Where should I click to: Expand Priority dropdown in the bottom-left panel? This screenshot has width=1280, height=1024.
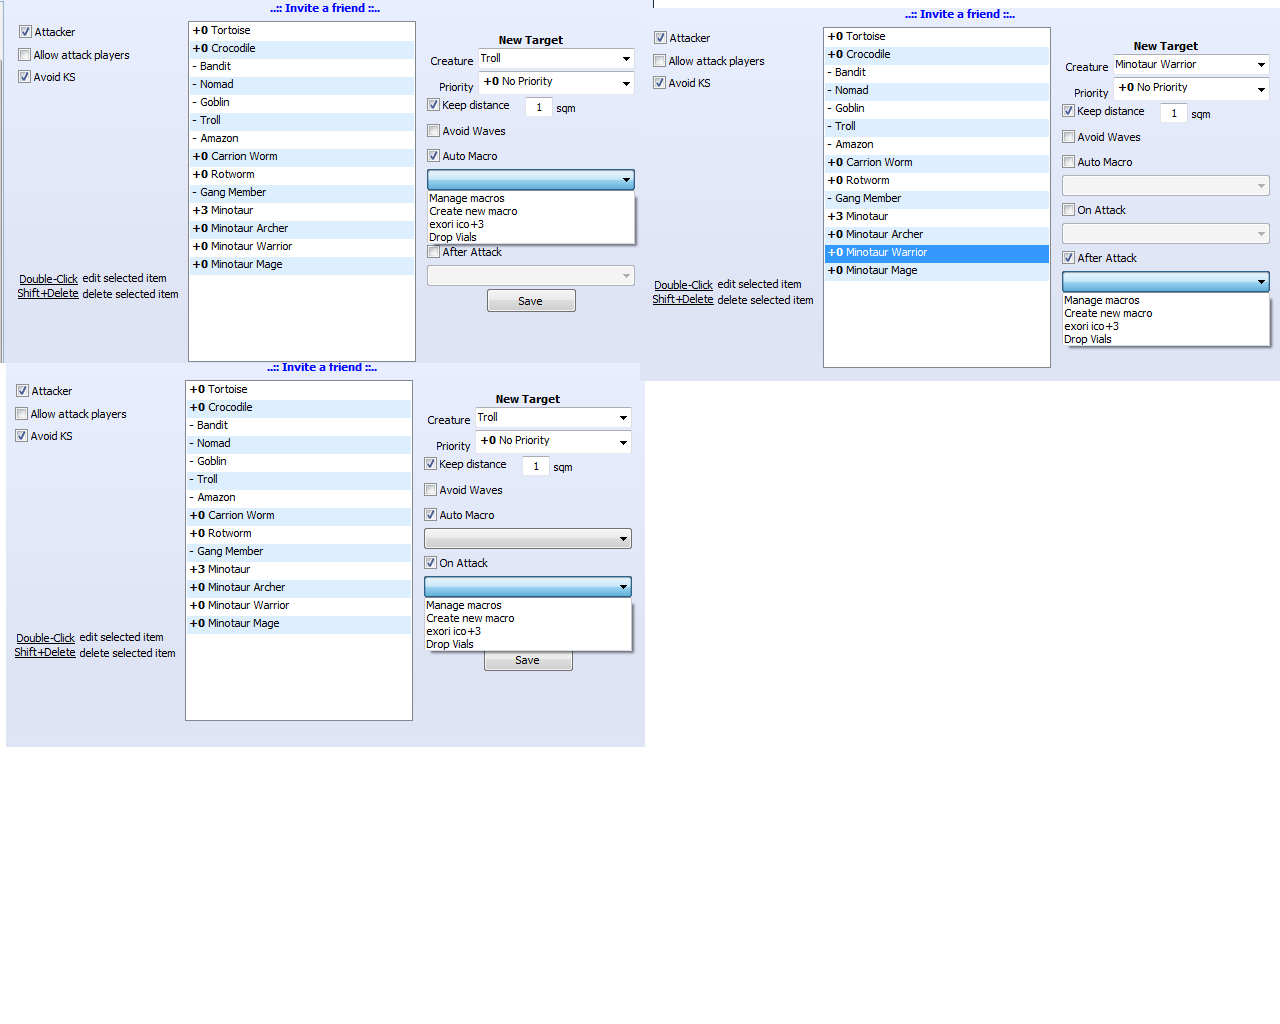click(554, 441)
